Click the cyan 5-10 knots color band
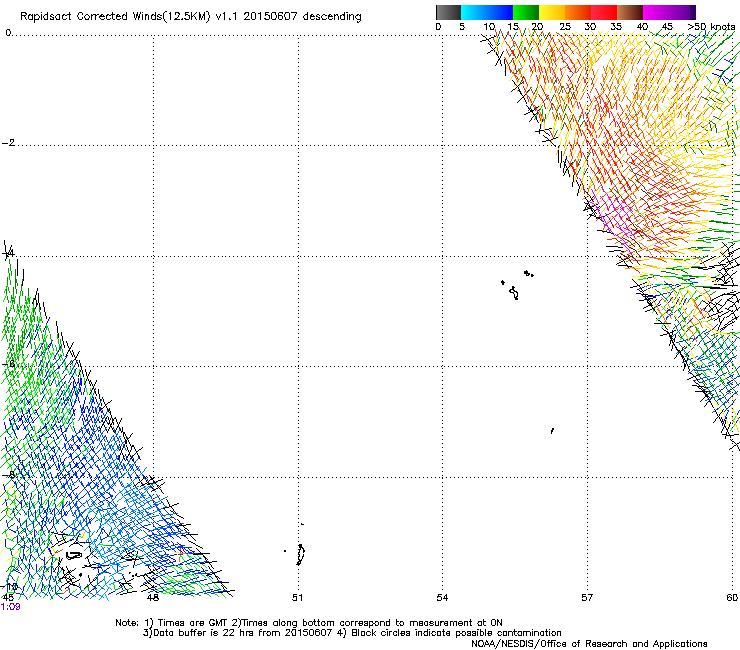The width and height of the screenshot is (740, 650). pos(474,12)
